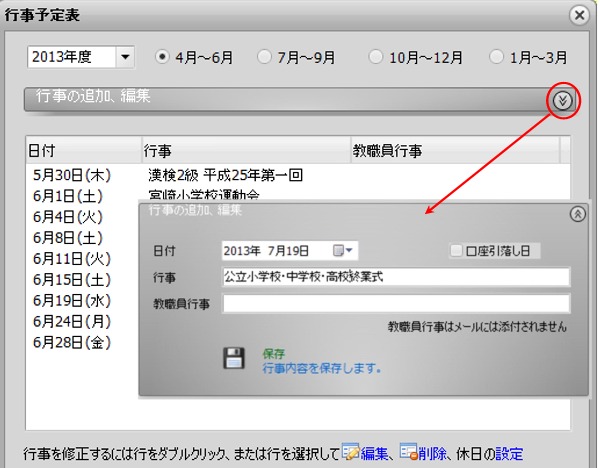This screenshot has height=468, width=600.
Task: Click the 行事 event text field
Action: click(x=395, y=277)
